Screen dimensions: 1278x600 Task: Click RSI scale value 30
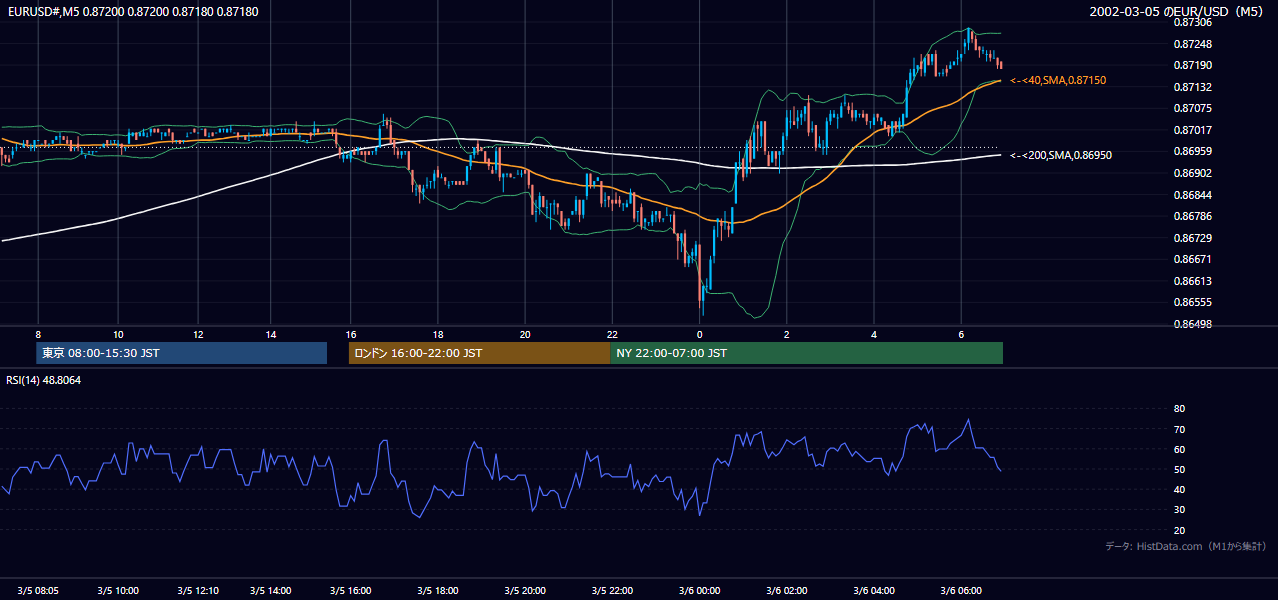1179,510
